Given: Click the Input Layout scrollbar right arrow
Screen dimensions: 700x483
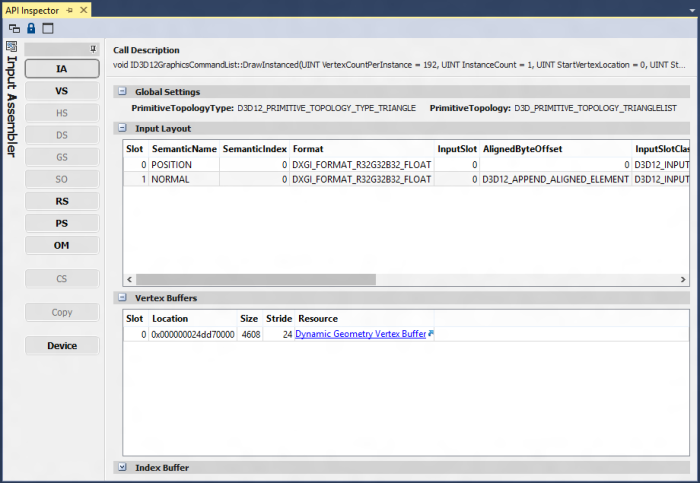Looking at the screenshot, I should pyautogui.click(x=683, y=279).
